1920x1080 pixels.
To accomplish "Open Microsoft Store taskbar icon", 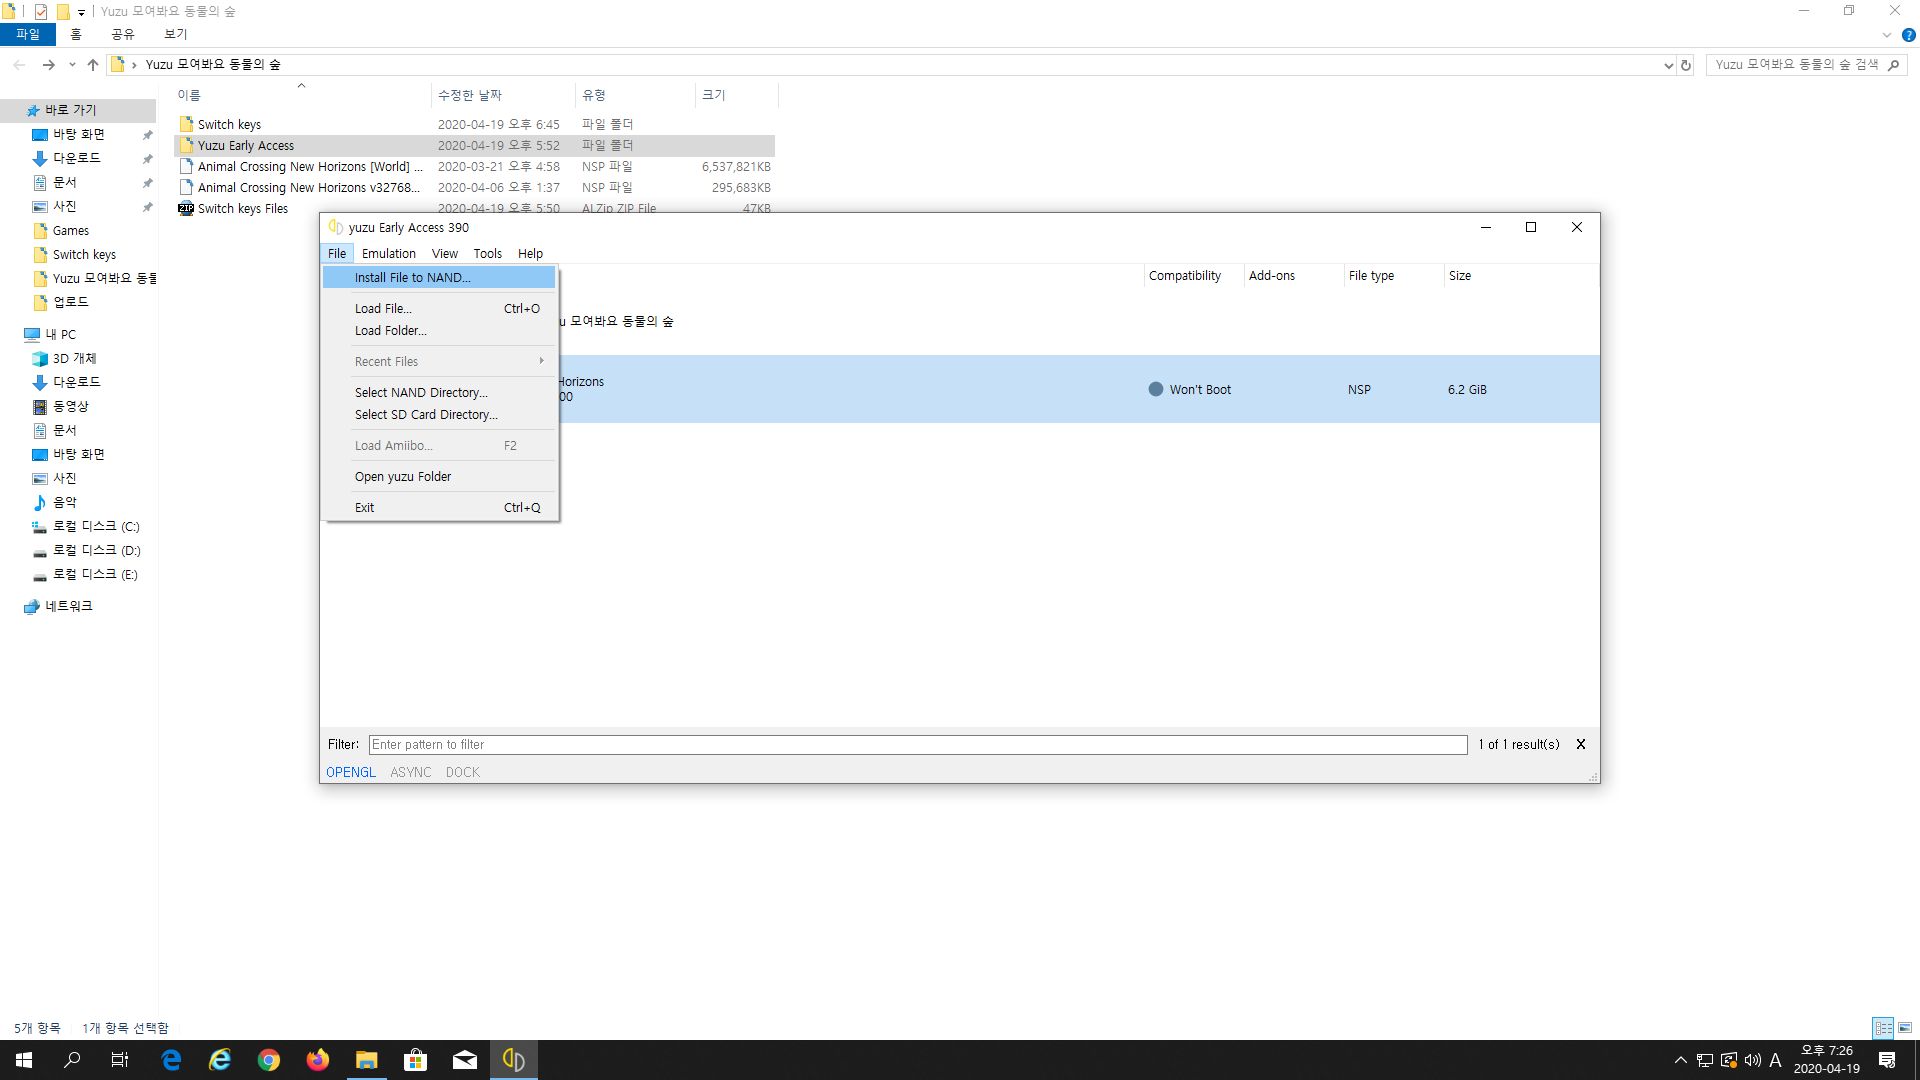I will pyautogui.click(x=415, y=1060).
